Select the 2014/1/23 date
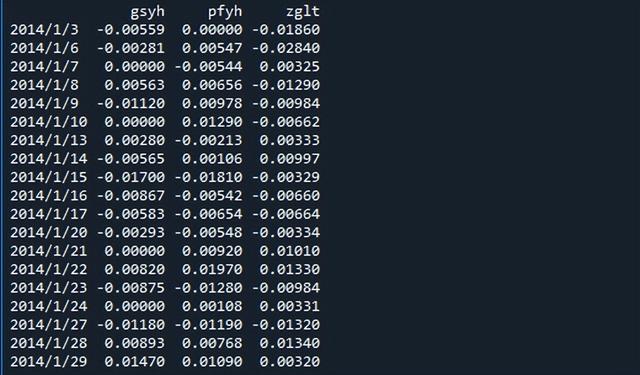The width and height of the screenshot is (640, 375). [49, 288]
